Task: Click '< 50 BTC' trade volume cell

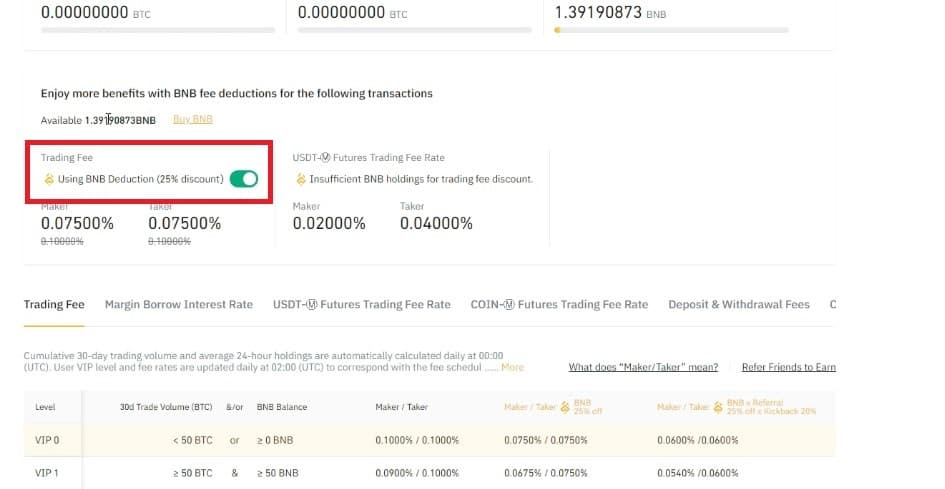Action: click(193, 440)
